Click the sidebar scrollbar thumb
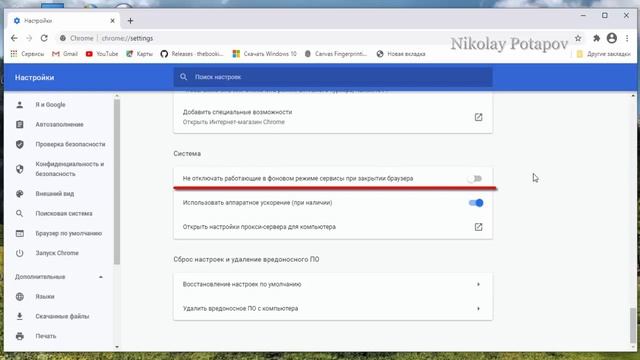This screenshot has width=640, height=360. tap(117, 182)
